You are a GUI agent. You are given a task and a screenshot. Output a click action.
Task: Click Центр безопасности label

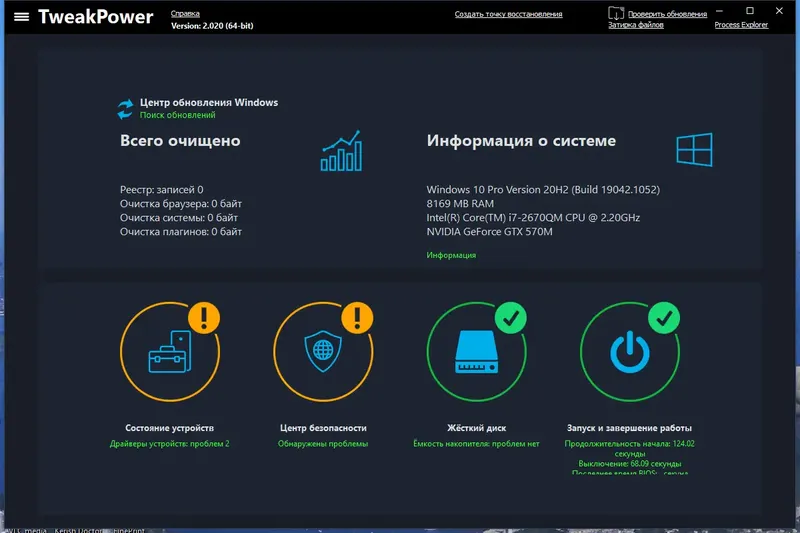pyautogui.click(x=323, y=428)
